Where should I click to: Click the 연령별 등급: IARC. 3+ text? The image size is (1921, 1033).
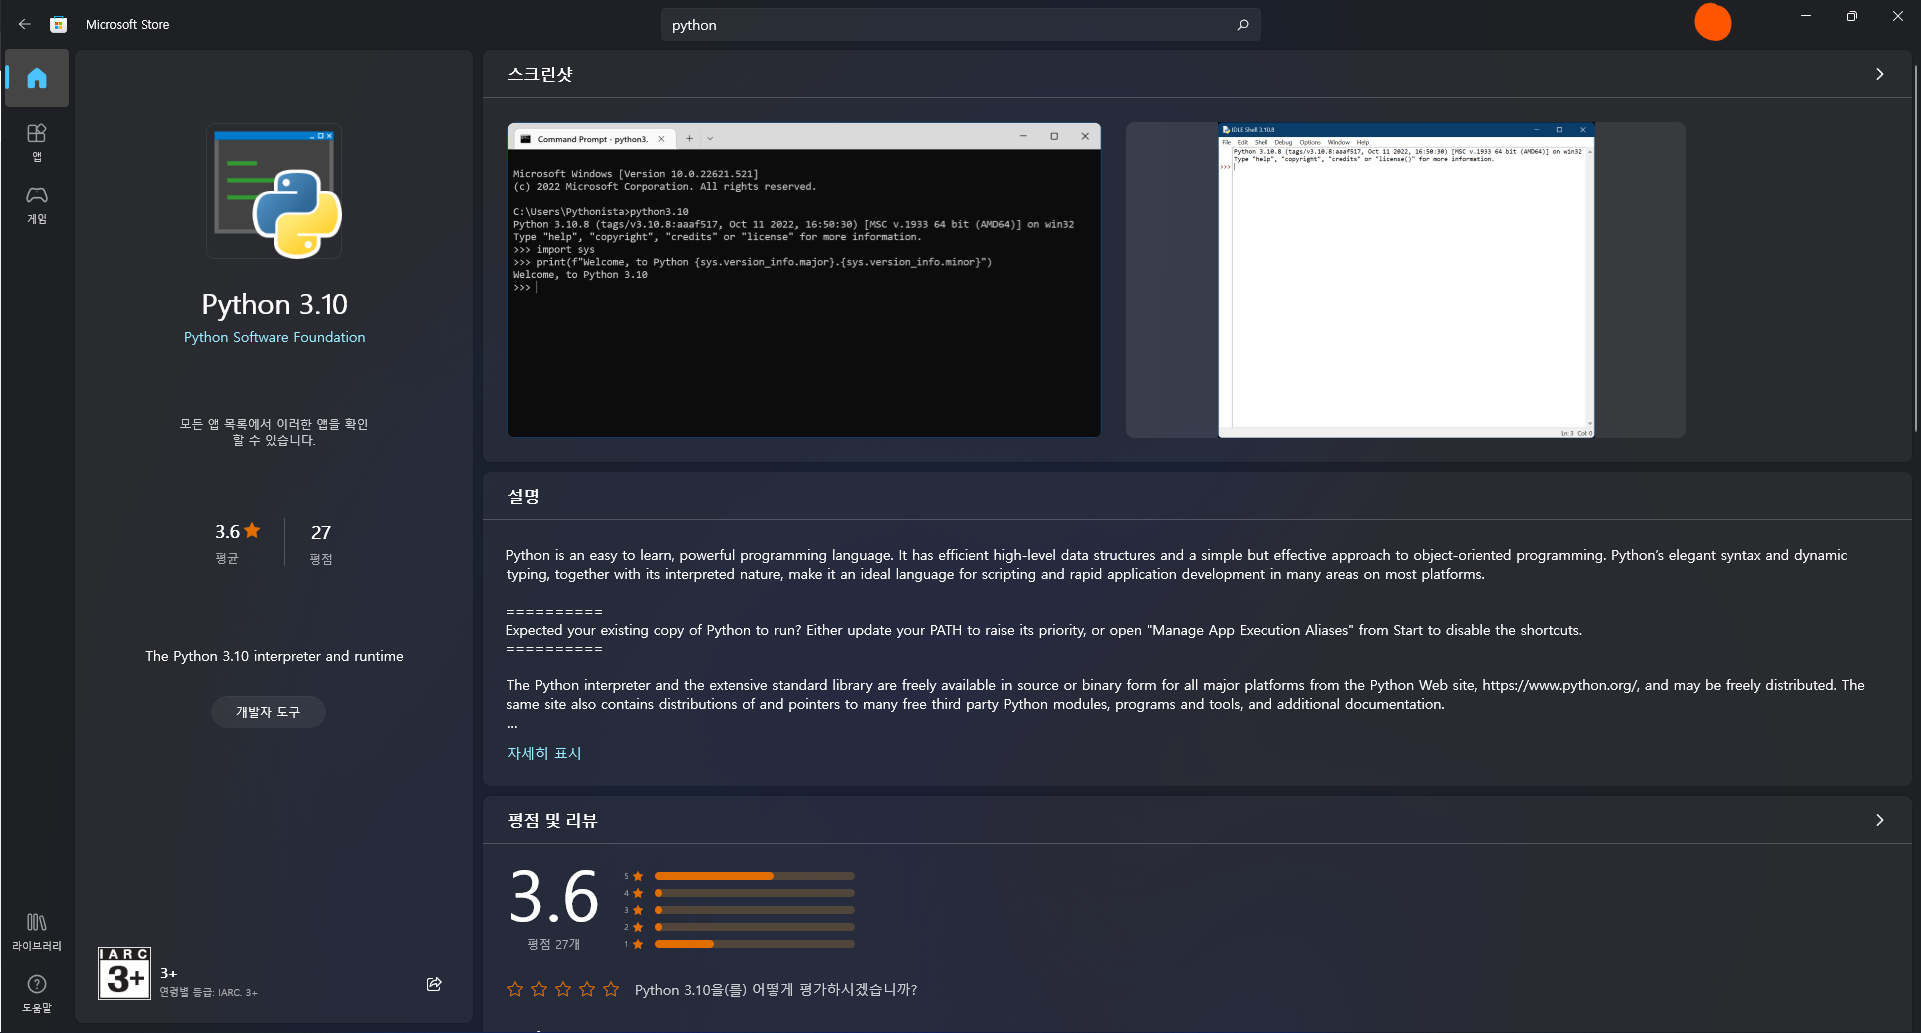pyautogui.click(x=209, y=992)
